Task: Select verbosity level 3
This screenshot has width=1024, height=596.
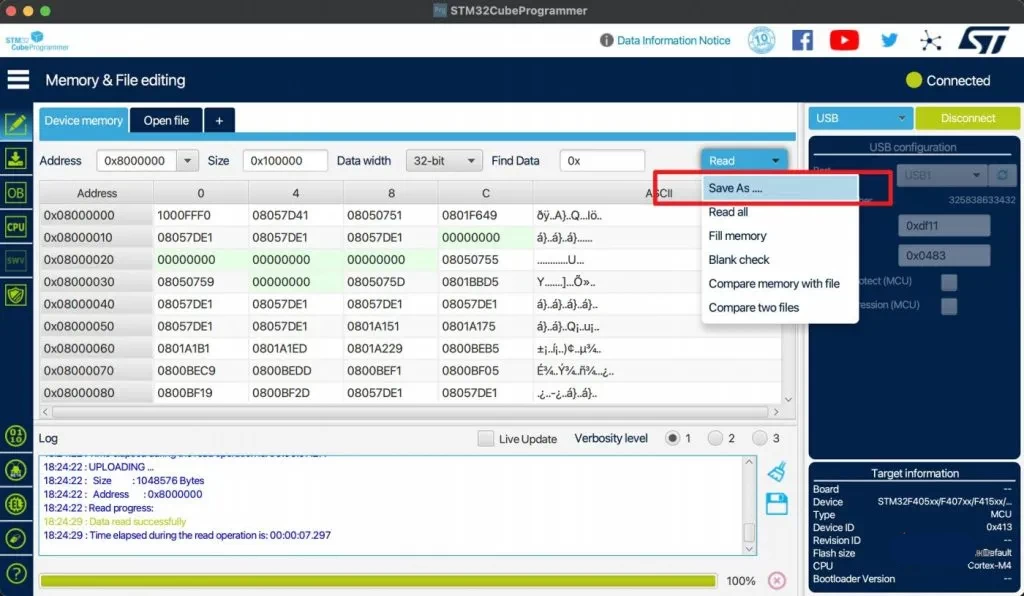Action: pyautogui.click(x=759, y=438)
